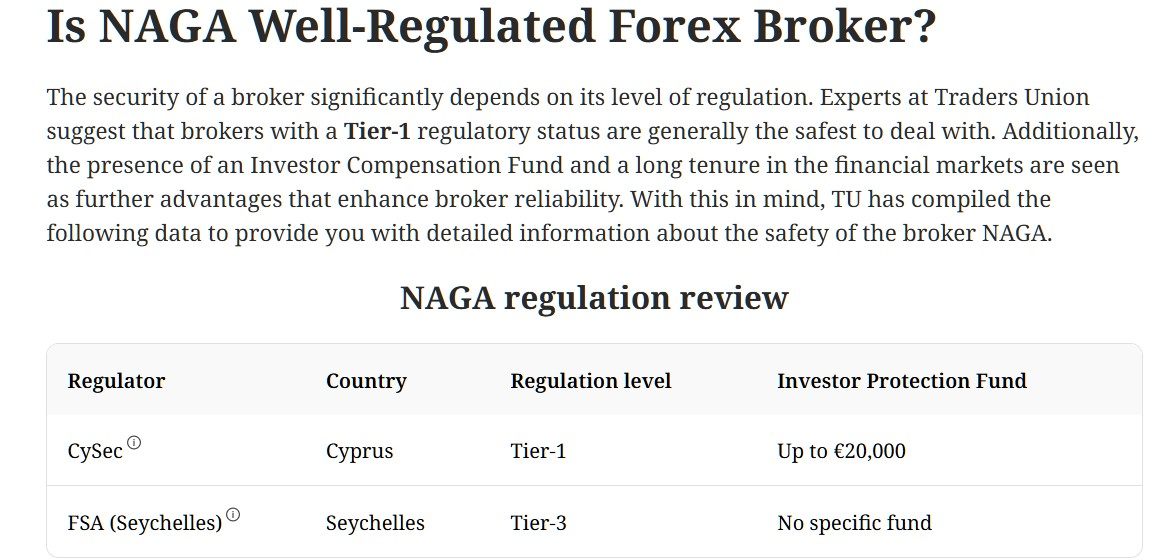This screenshot has height=560, width=1158.
Task: Click the FSA (Seychelles) regulator name
Action: click(144, 523)
